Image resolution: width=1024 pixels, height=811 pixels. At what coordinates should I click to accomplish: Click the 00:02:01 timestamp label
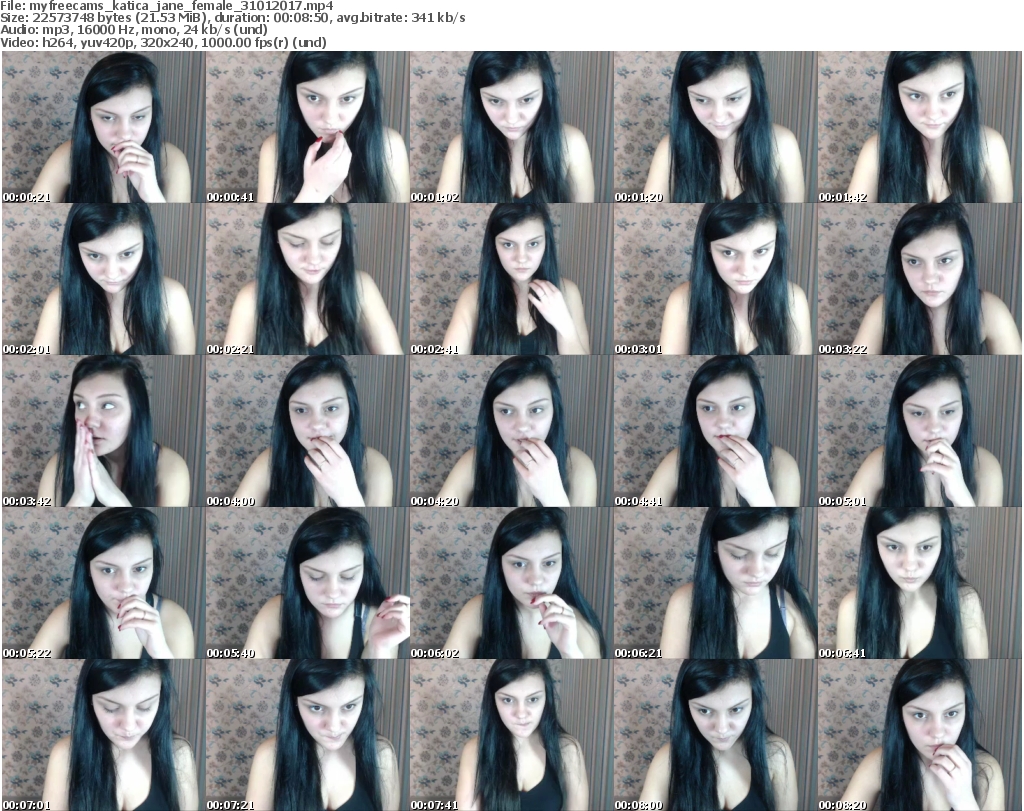(x=27, y=349)
